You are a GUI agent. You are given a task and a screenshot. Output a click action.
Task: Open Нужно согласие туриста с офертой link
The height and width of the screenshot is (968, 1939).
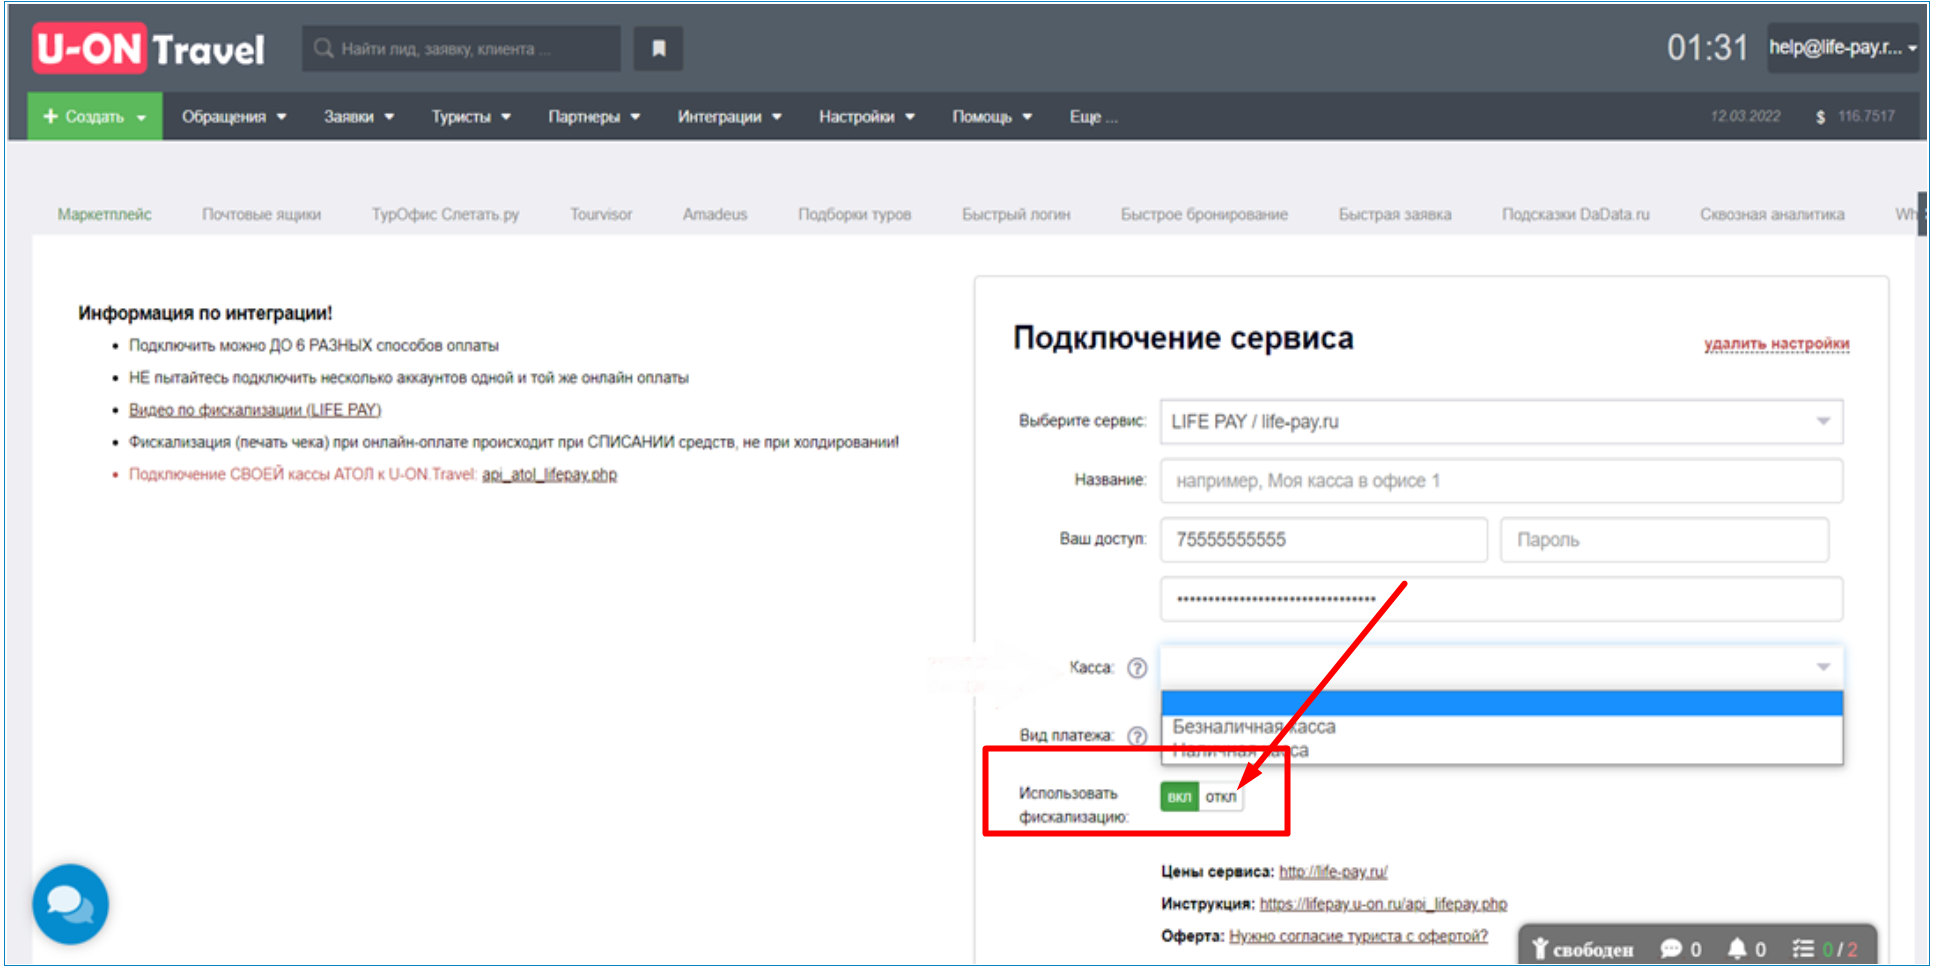1358,936
